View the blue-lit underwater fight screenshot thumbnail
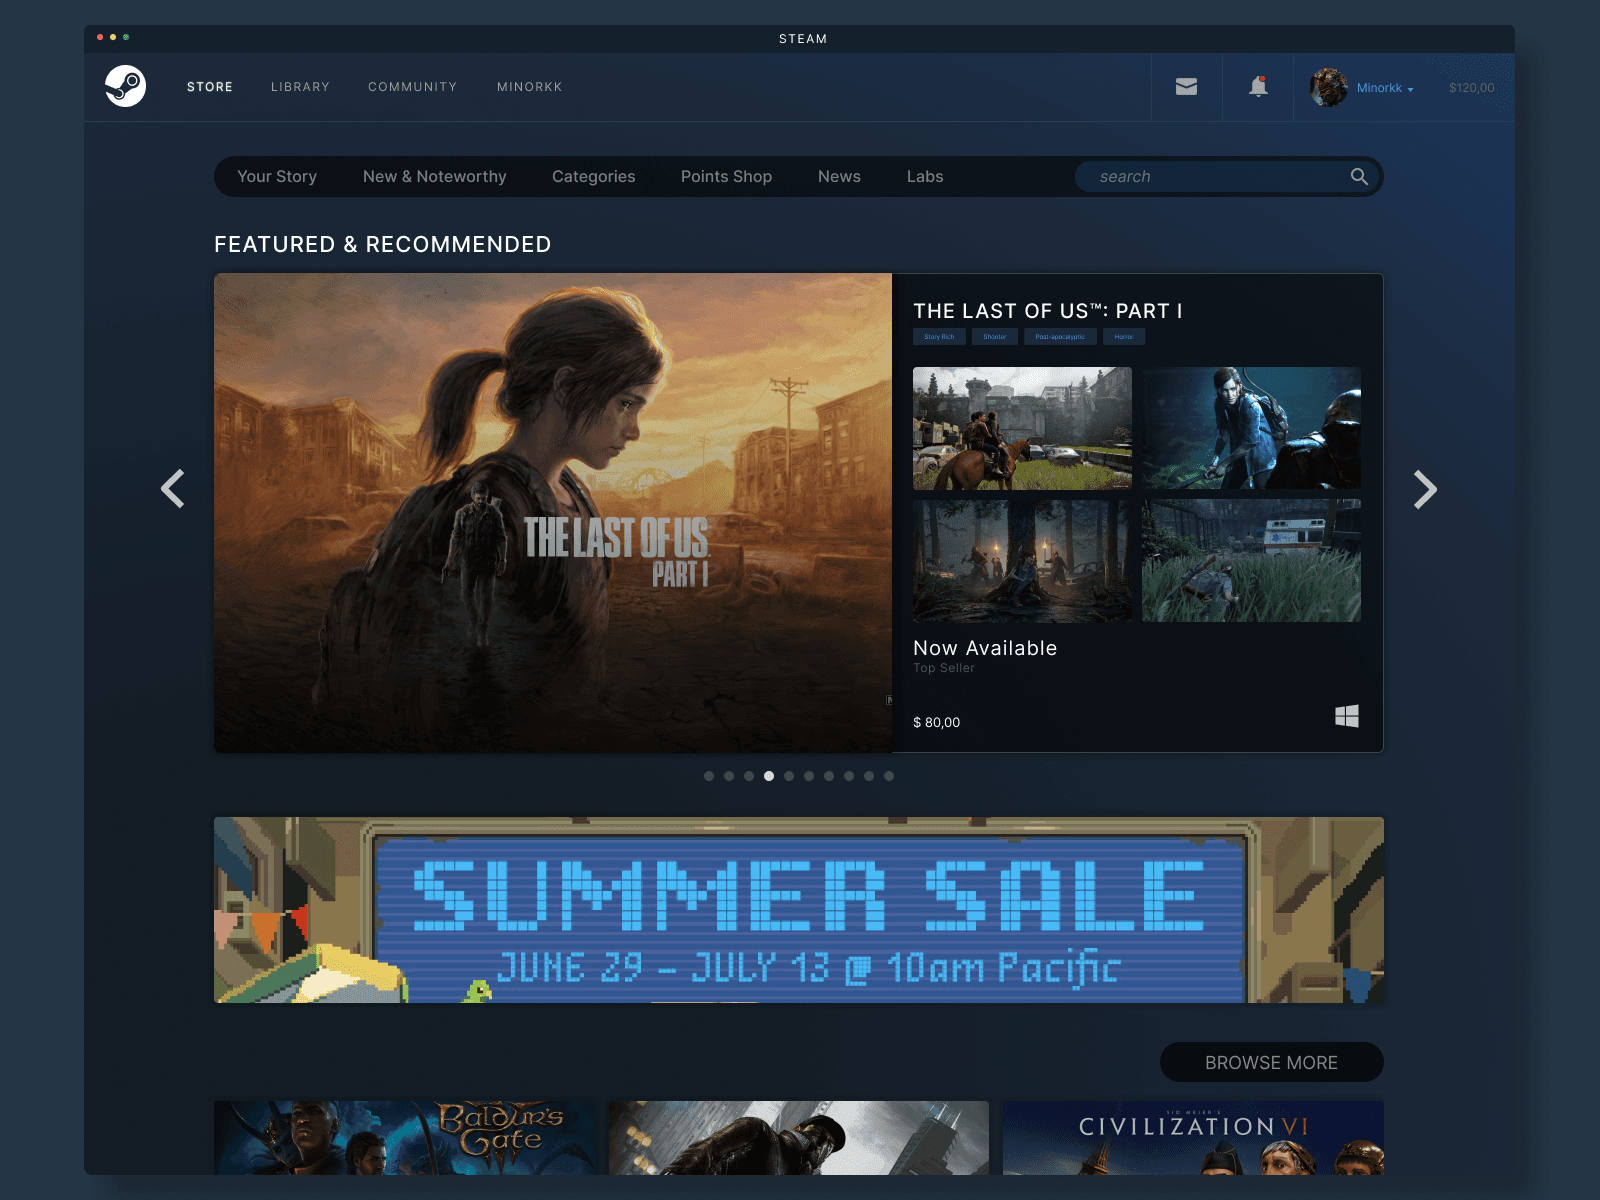 coord(1251,428)
